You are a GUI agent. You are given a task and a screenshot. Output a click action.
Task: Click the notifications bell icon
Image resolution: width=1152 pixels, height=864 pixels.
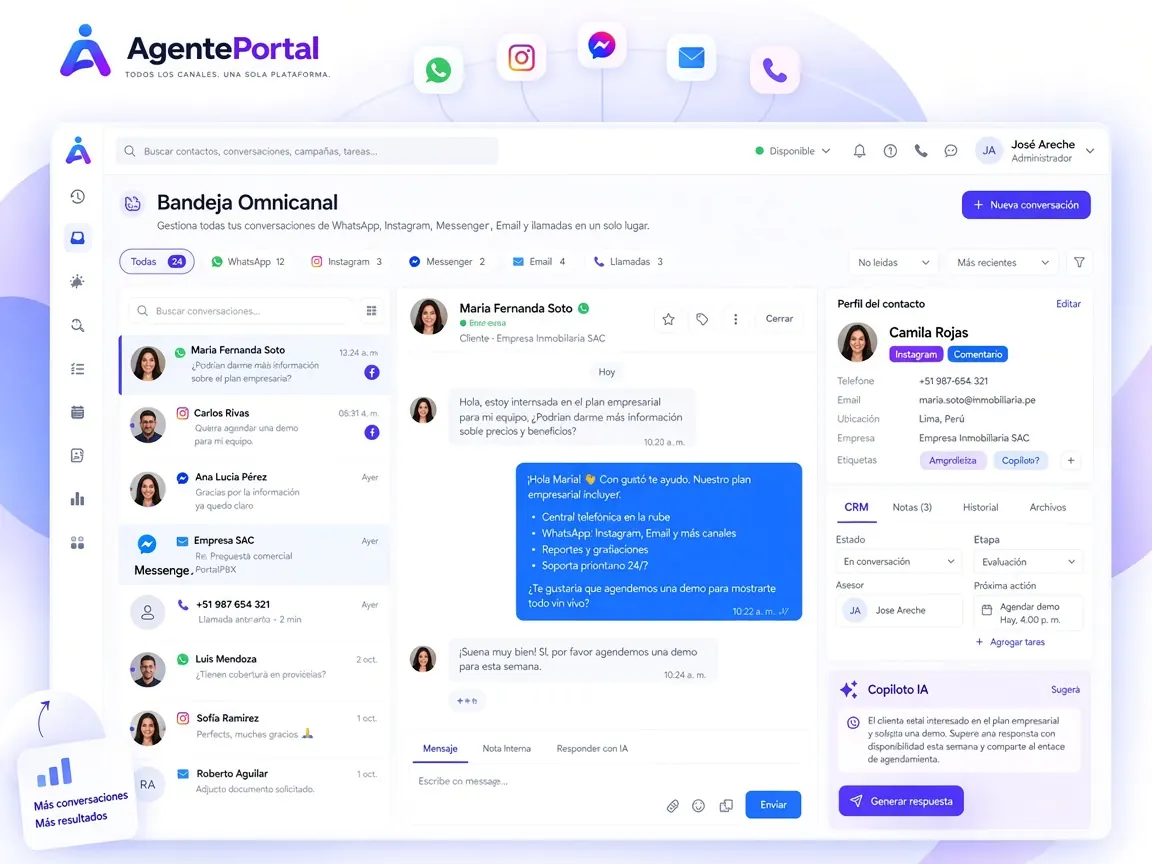coord(859,151)
